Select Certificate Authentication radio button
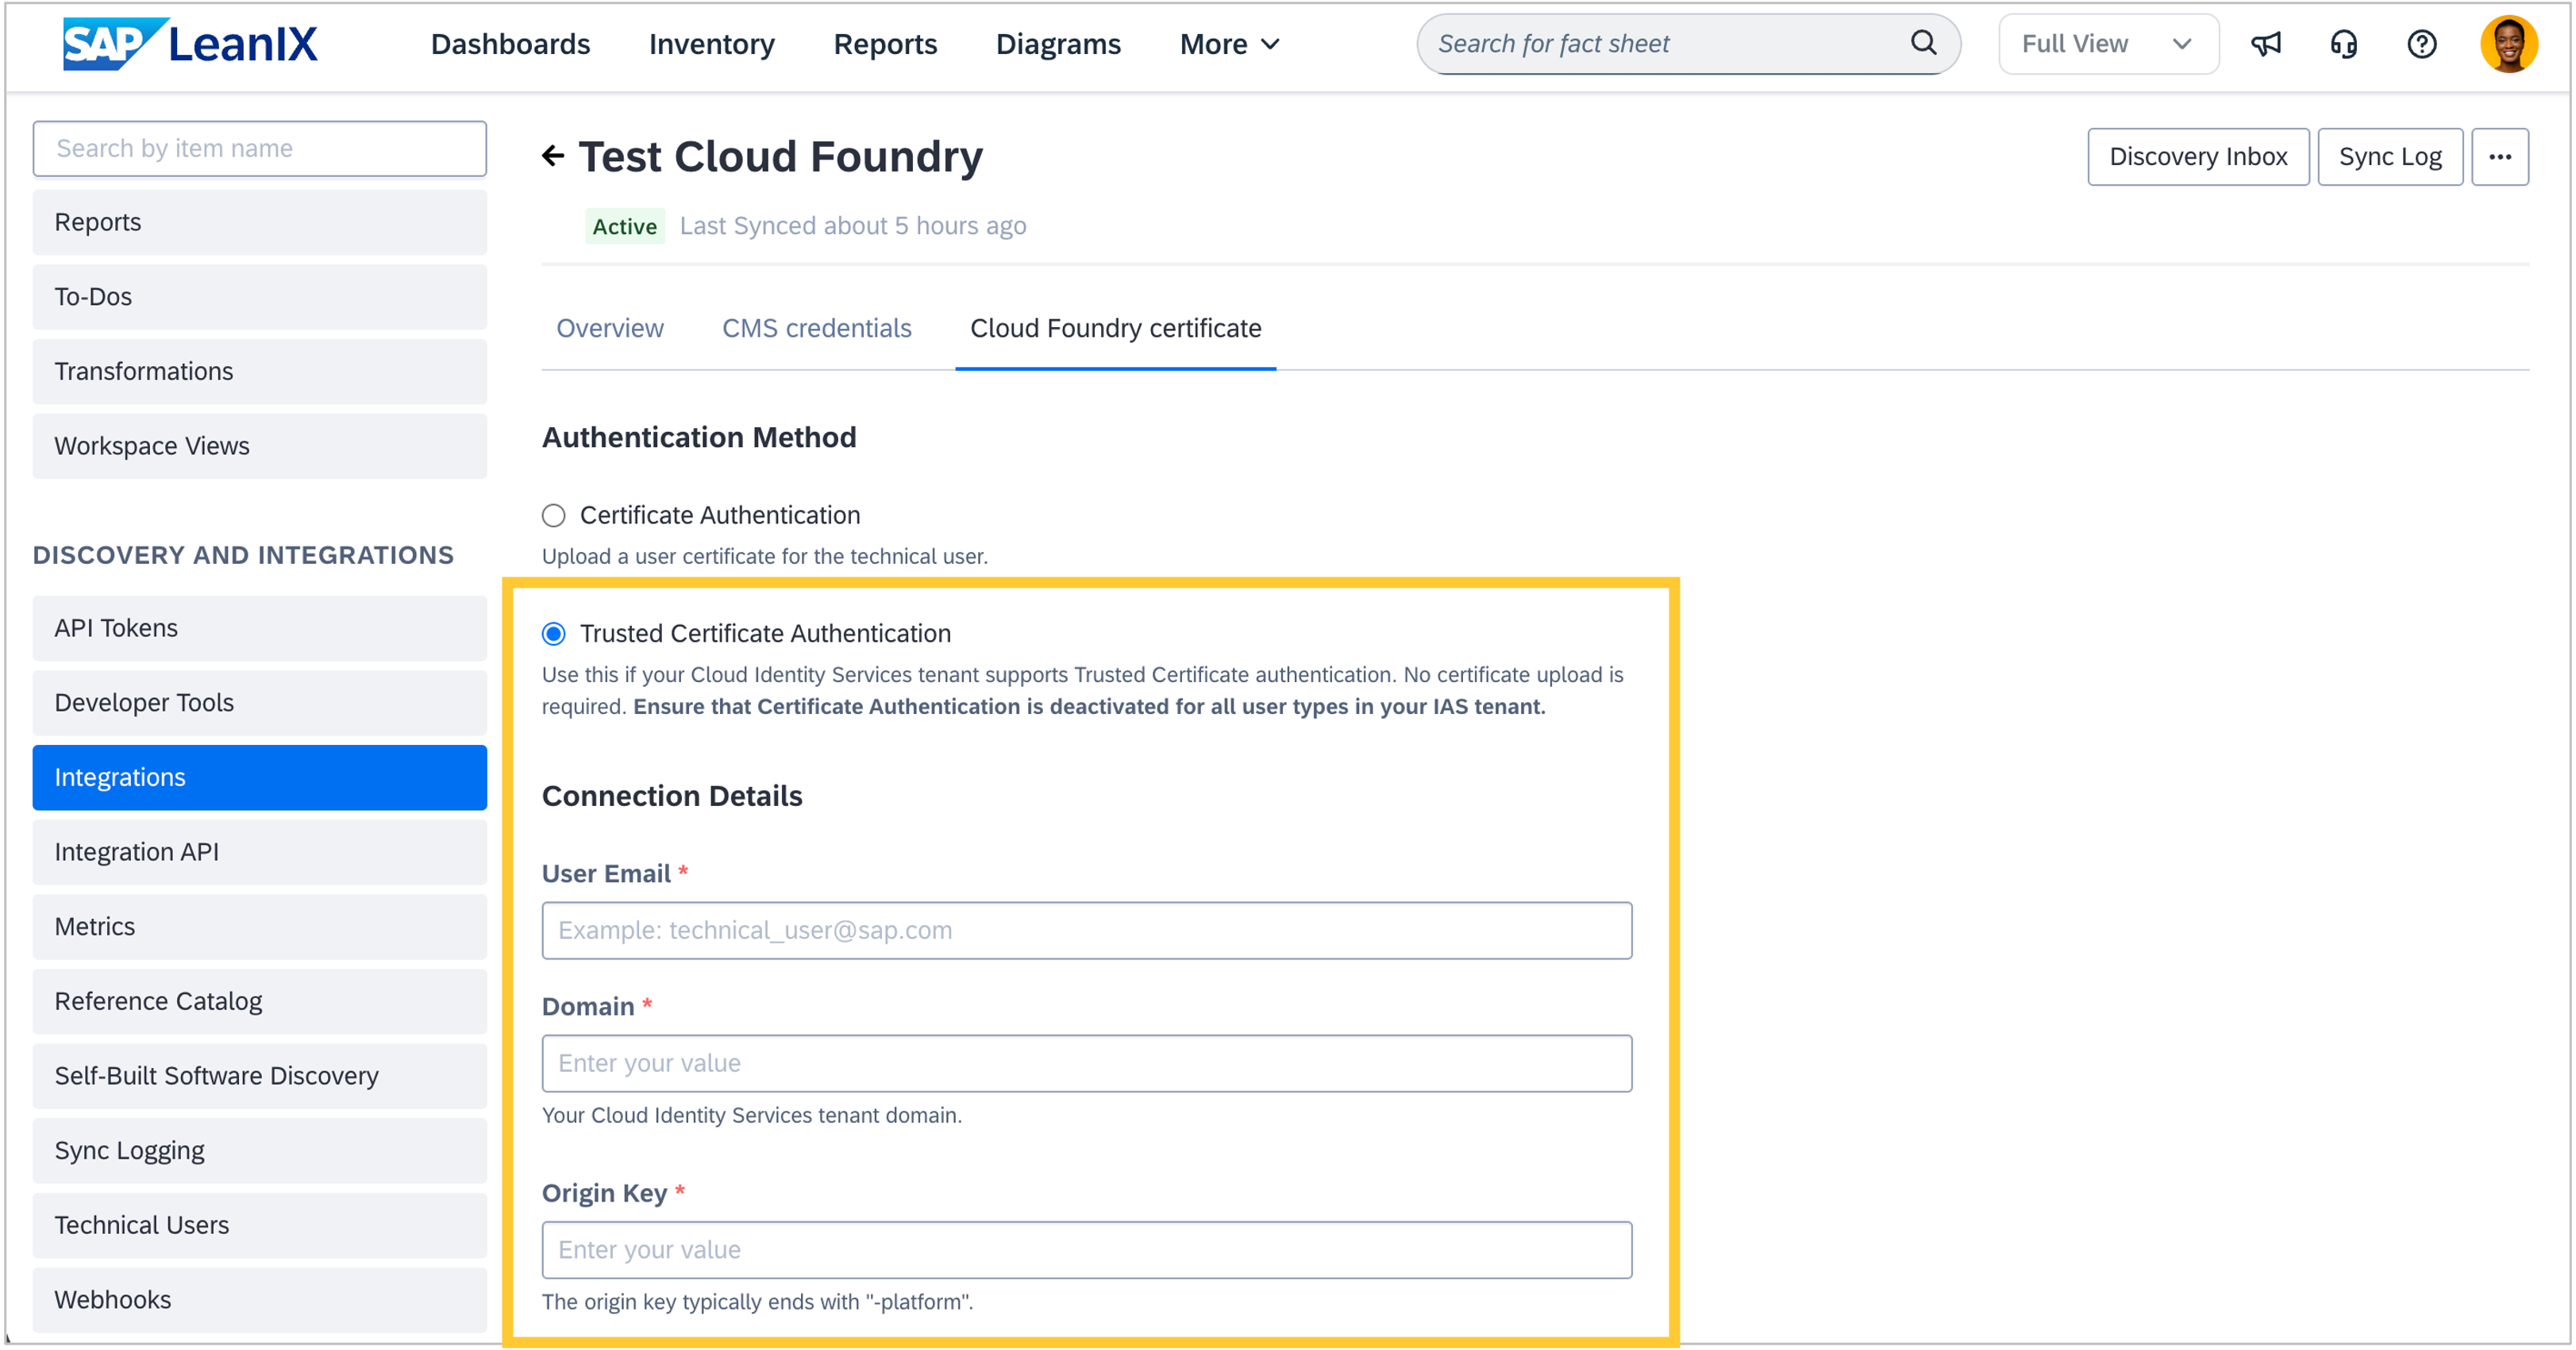This screenshot has height=1350, width=2576. click(x=554, y=515)
